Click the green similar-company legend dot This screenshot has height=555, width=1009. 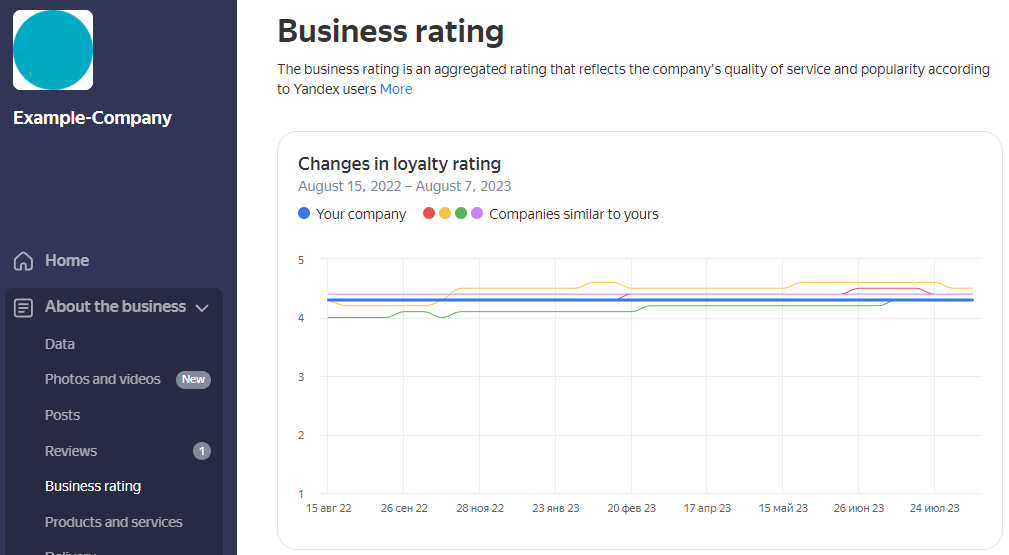point(461,214)
